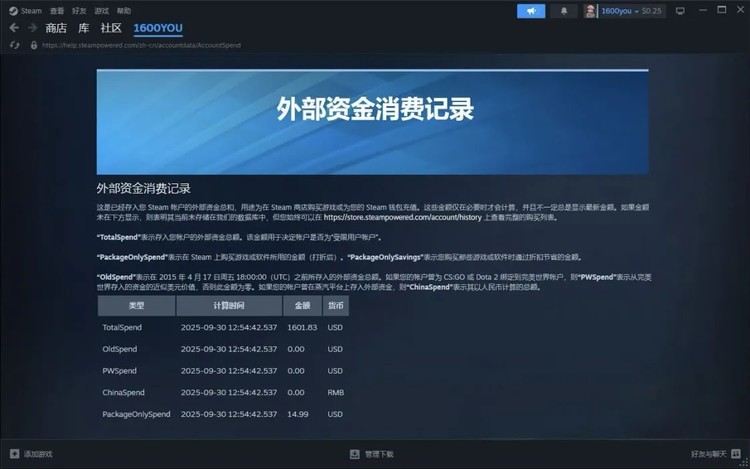This screenshot has height=469, width=750.
Task: Click the 类型 column header
Action: pos(136,305)
